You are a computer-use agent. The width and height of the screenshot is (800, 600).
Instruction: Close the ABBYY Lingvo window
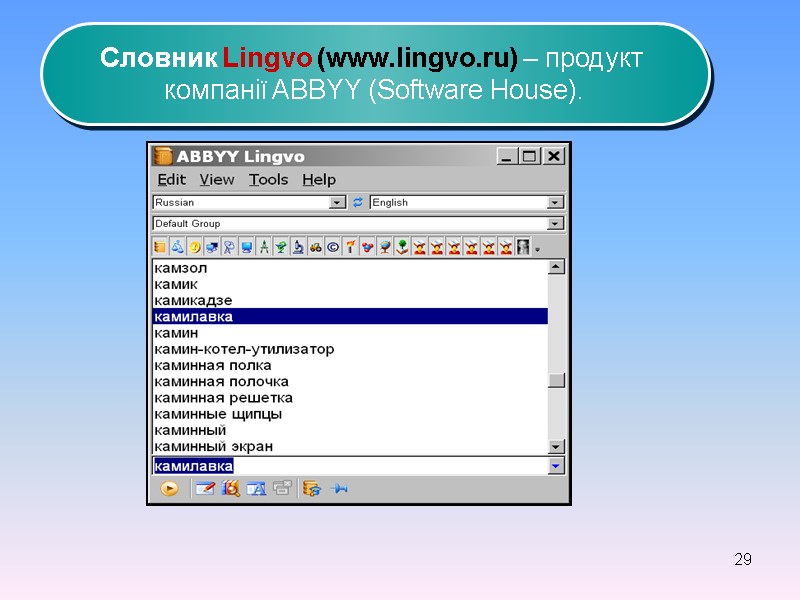tap(554, 156)
